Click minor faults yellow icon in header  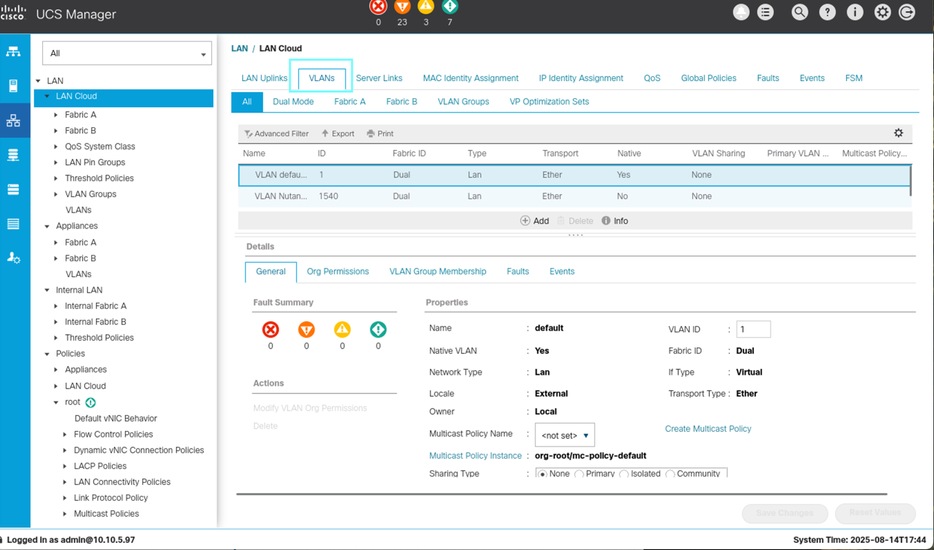coord(426,7)
